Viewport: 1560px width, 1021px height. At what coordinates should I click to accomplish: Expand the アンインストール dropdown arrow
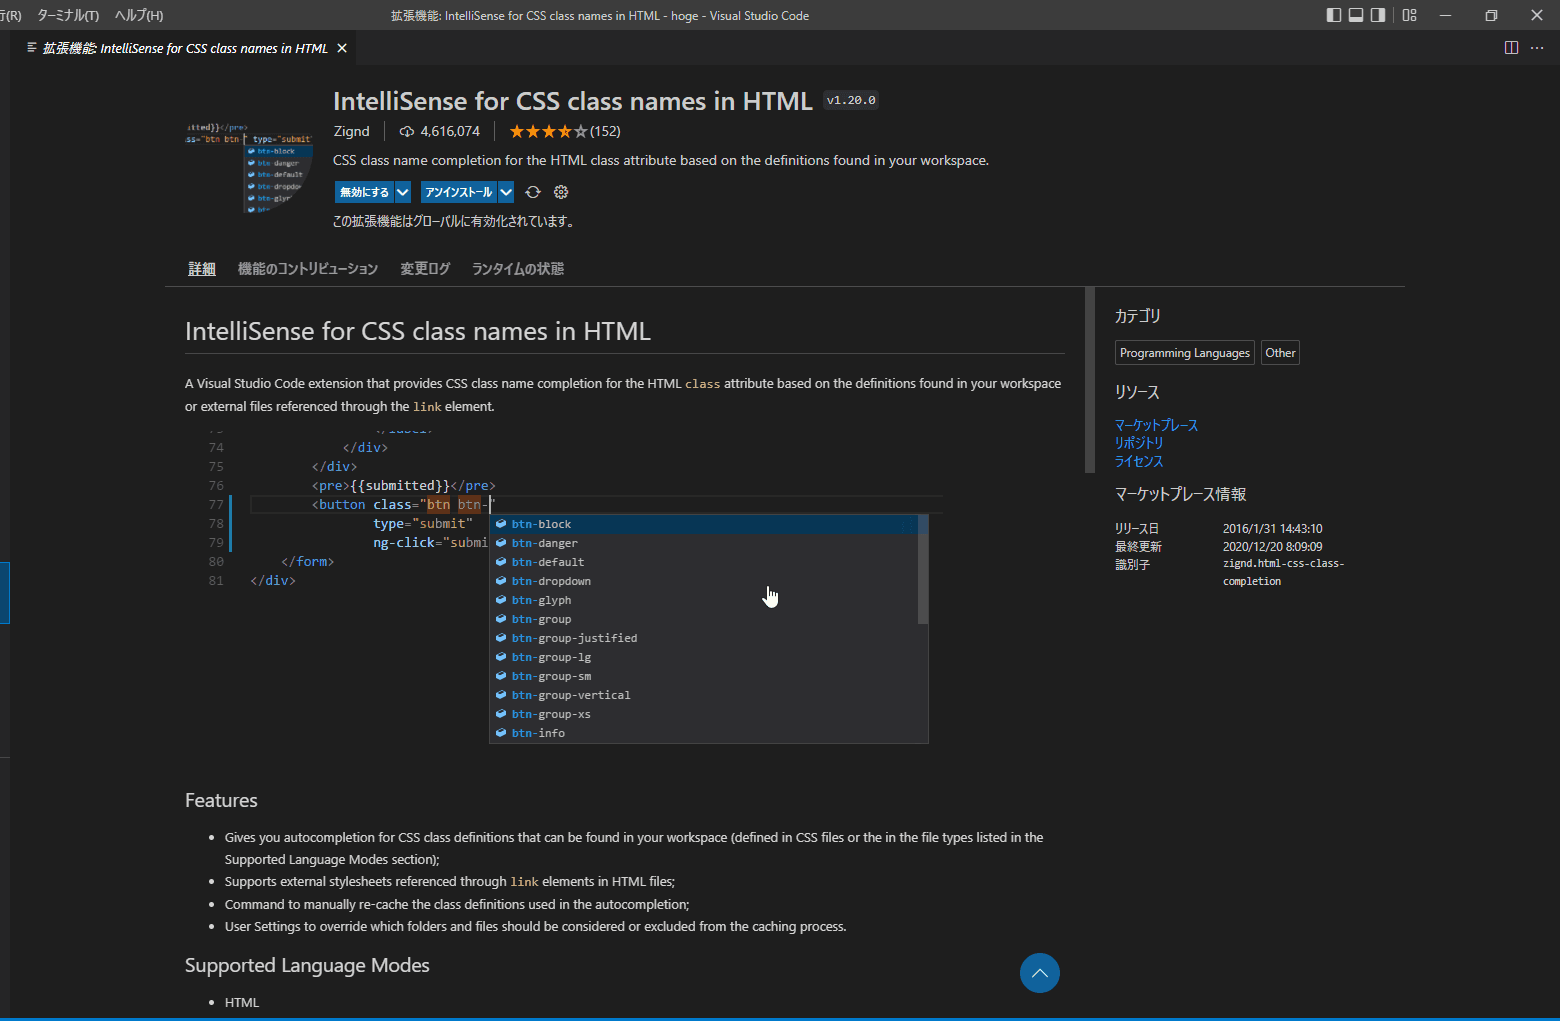(x=506, y=192)
